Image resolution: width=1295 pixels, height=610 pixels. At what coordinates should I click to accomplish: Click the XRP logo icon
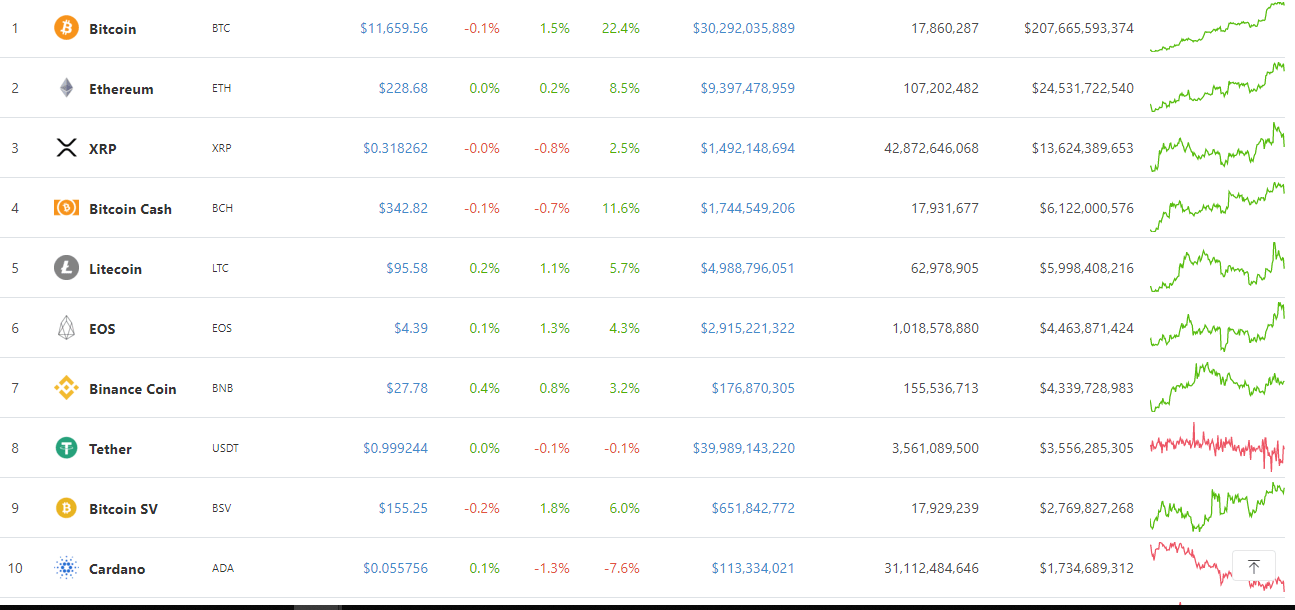click(x=66, y=148)
